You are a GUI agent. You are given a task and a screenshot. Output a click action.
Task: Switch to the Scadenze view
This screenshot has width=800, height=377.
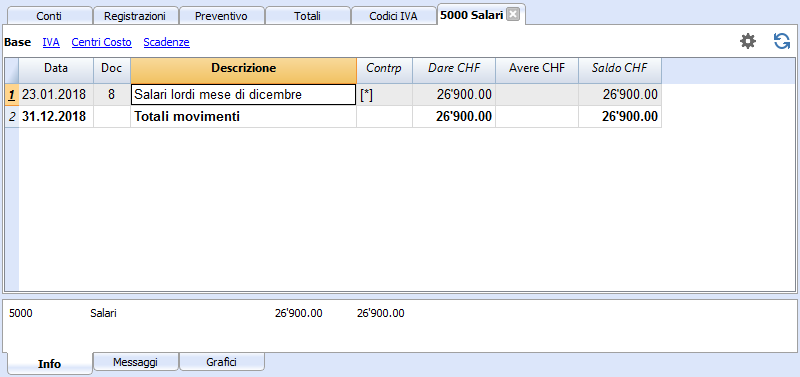point(166,42)
